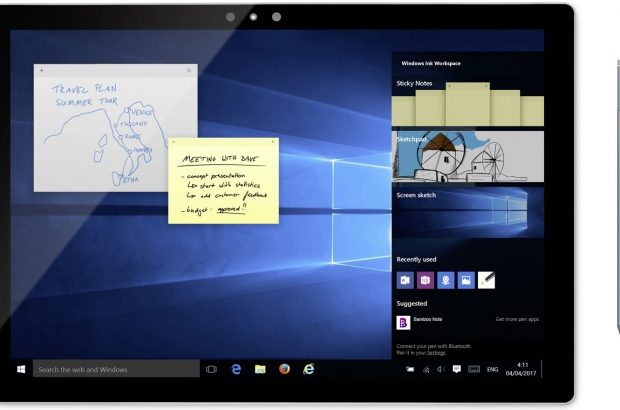Screen dimensions: 620x410
Task: Open the Action Center notifications icon
Action: coord(457,369)
